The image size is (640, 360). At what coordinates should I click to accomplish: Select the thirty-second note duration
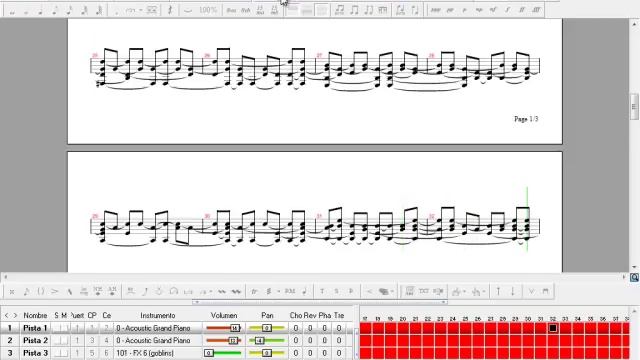84,10
